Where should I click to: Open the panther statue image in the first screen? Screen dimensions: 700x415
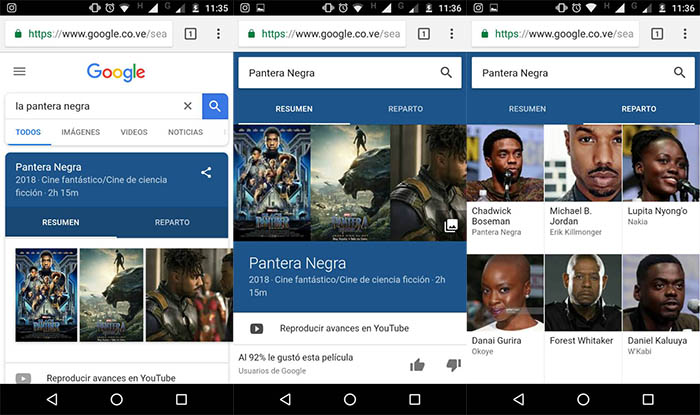pos(112,295)
